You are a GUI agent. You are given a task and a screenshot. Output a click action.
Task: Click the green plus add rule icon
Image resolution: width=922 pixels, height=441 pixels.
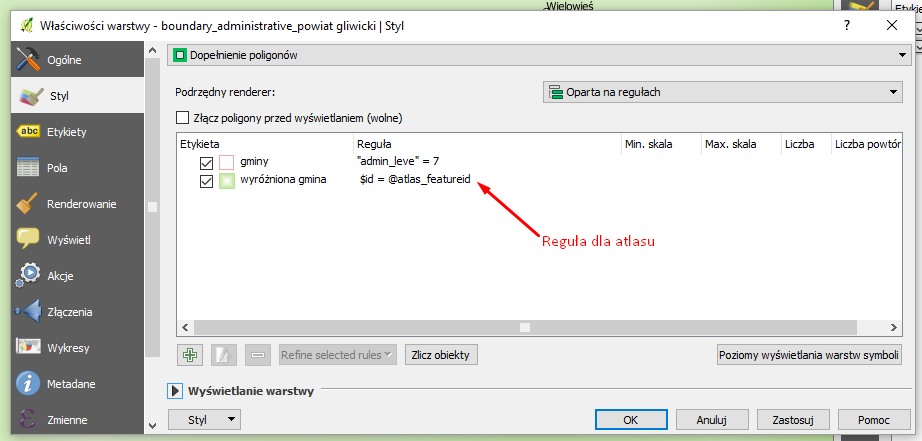coord(191,354)
